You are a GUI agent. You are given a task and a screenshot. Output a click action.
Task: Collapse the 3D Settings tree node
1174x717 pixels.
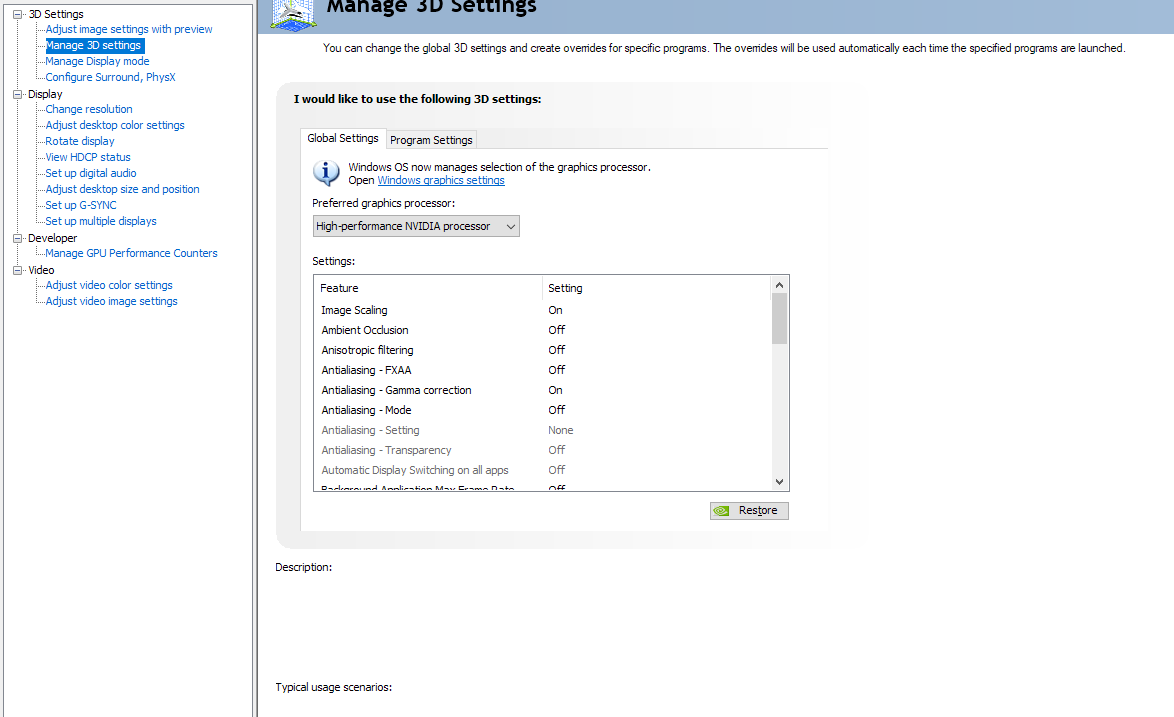(x=17, y=14)
